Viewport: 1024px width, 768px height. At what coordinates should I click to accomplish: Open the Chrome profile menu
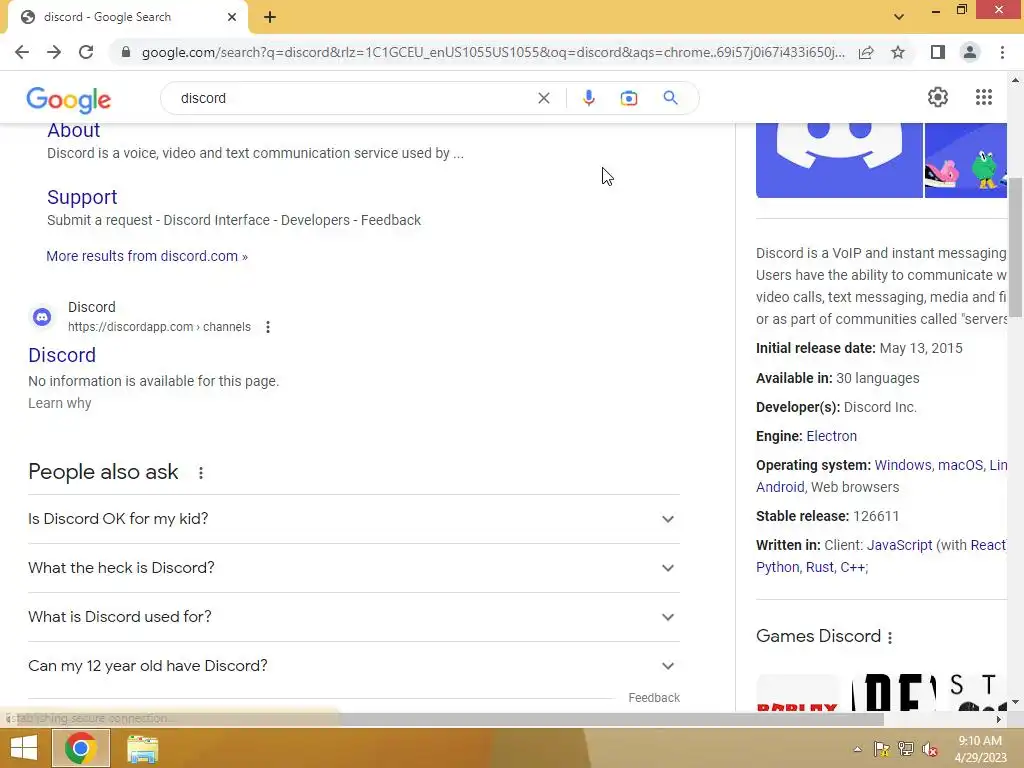click(970, 52)
